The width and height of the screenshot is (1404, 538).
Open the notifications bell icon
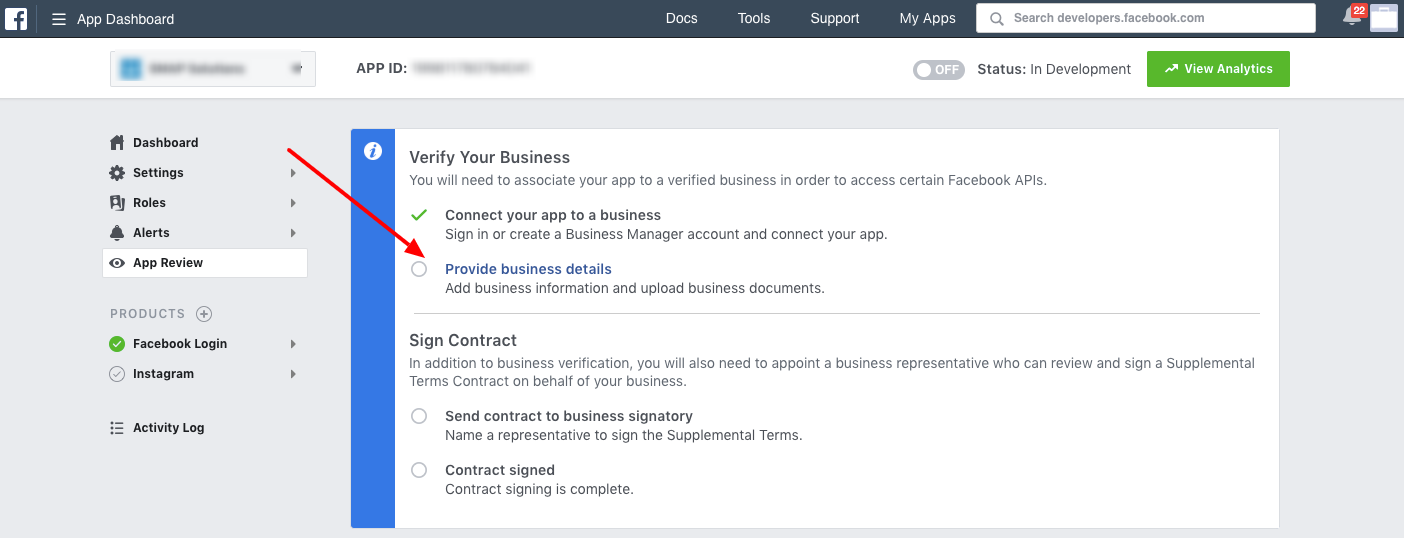tap(1352, 18)
